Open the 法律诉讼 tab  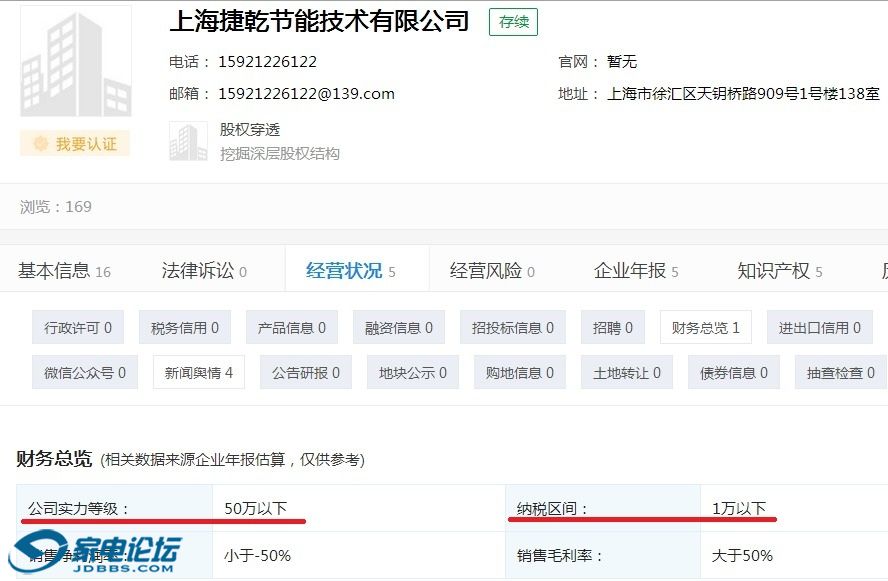(x=204, y=271)
